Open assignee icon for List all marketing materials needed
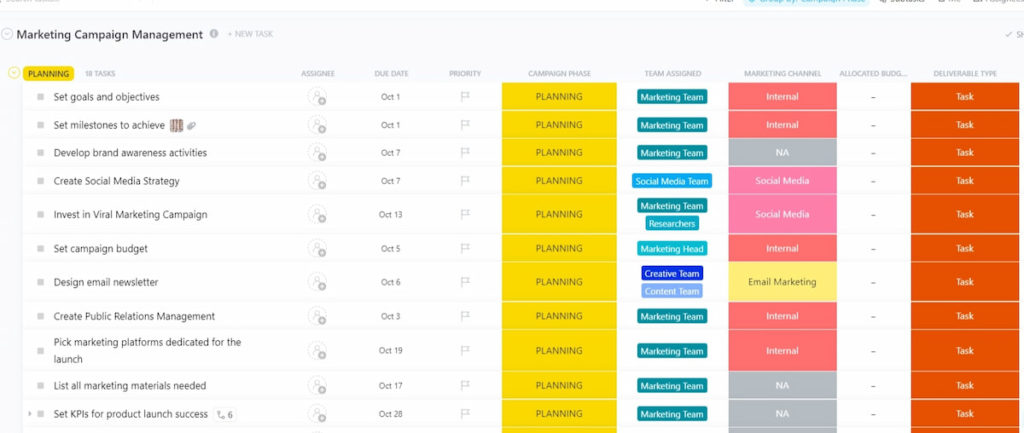Image resolution: width=1024 pixels, height=433 pixels. click(x=317, y=386)
